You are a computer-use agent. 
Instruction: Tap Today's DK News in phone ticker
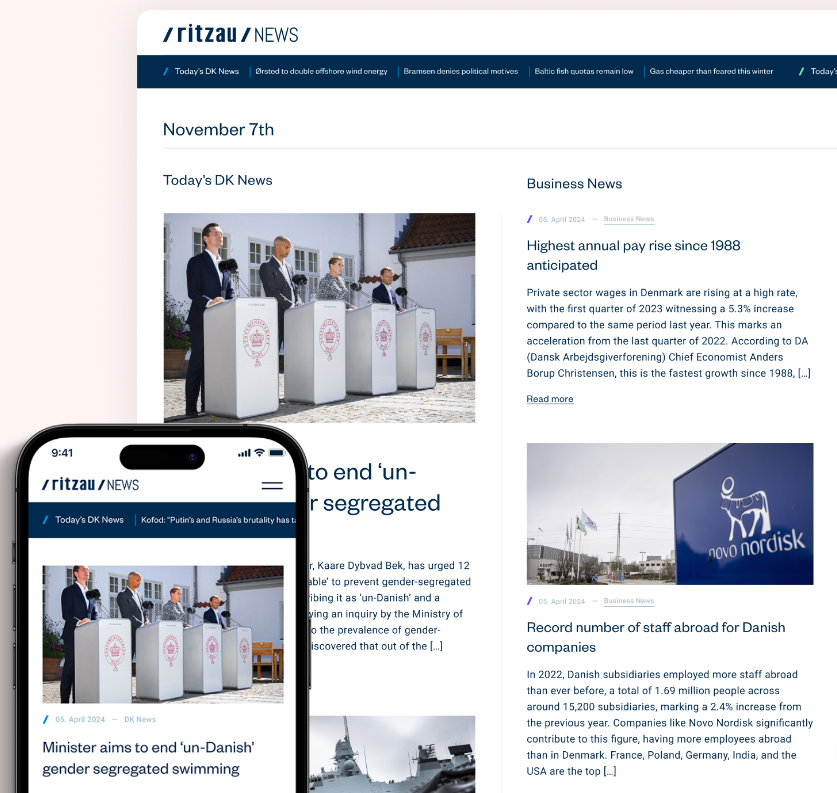(89, 520)
